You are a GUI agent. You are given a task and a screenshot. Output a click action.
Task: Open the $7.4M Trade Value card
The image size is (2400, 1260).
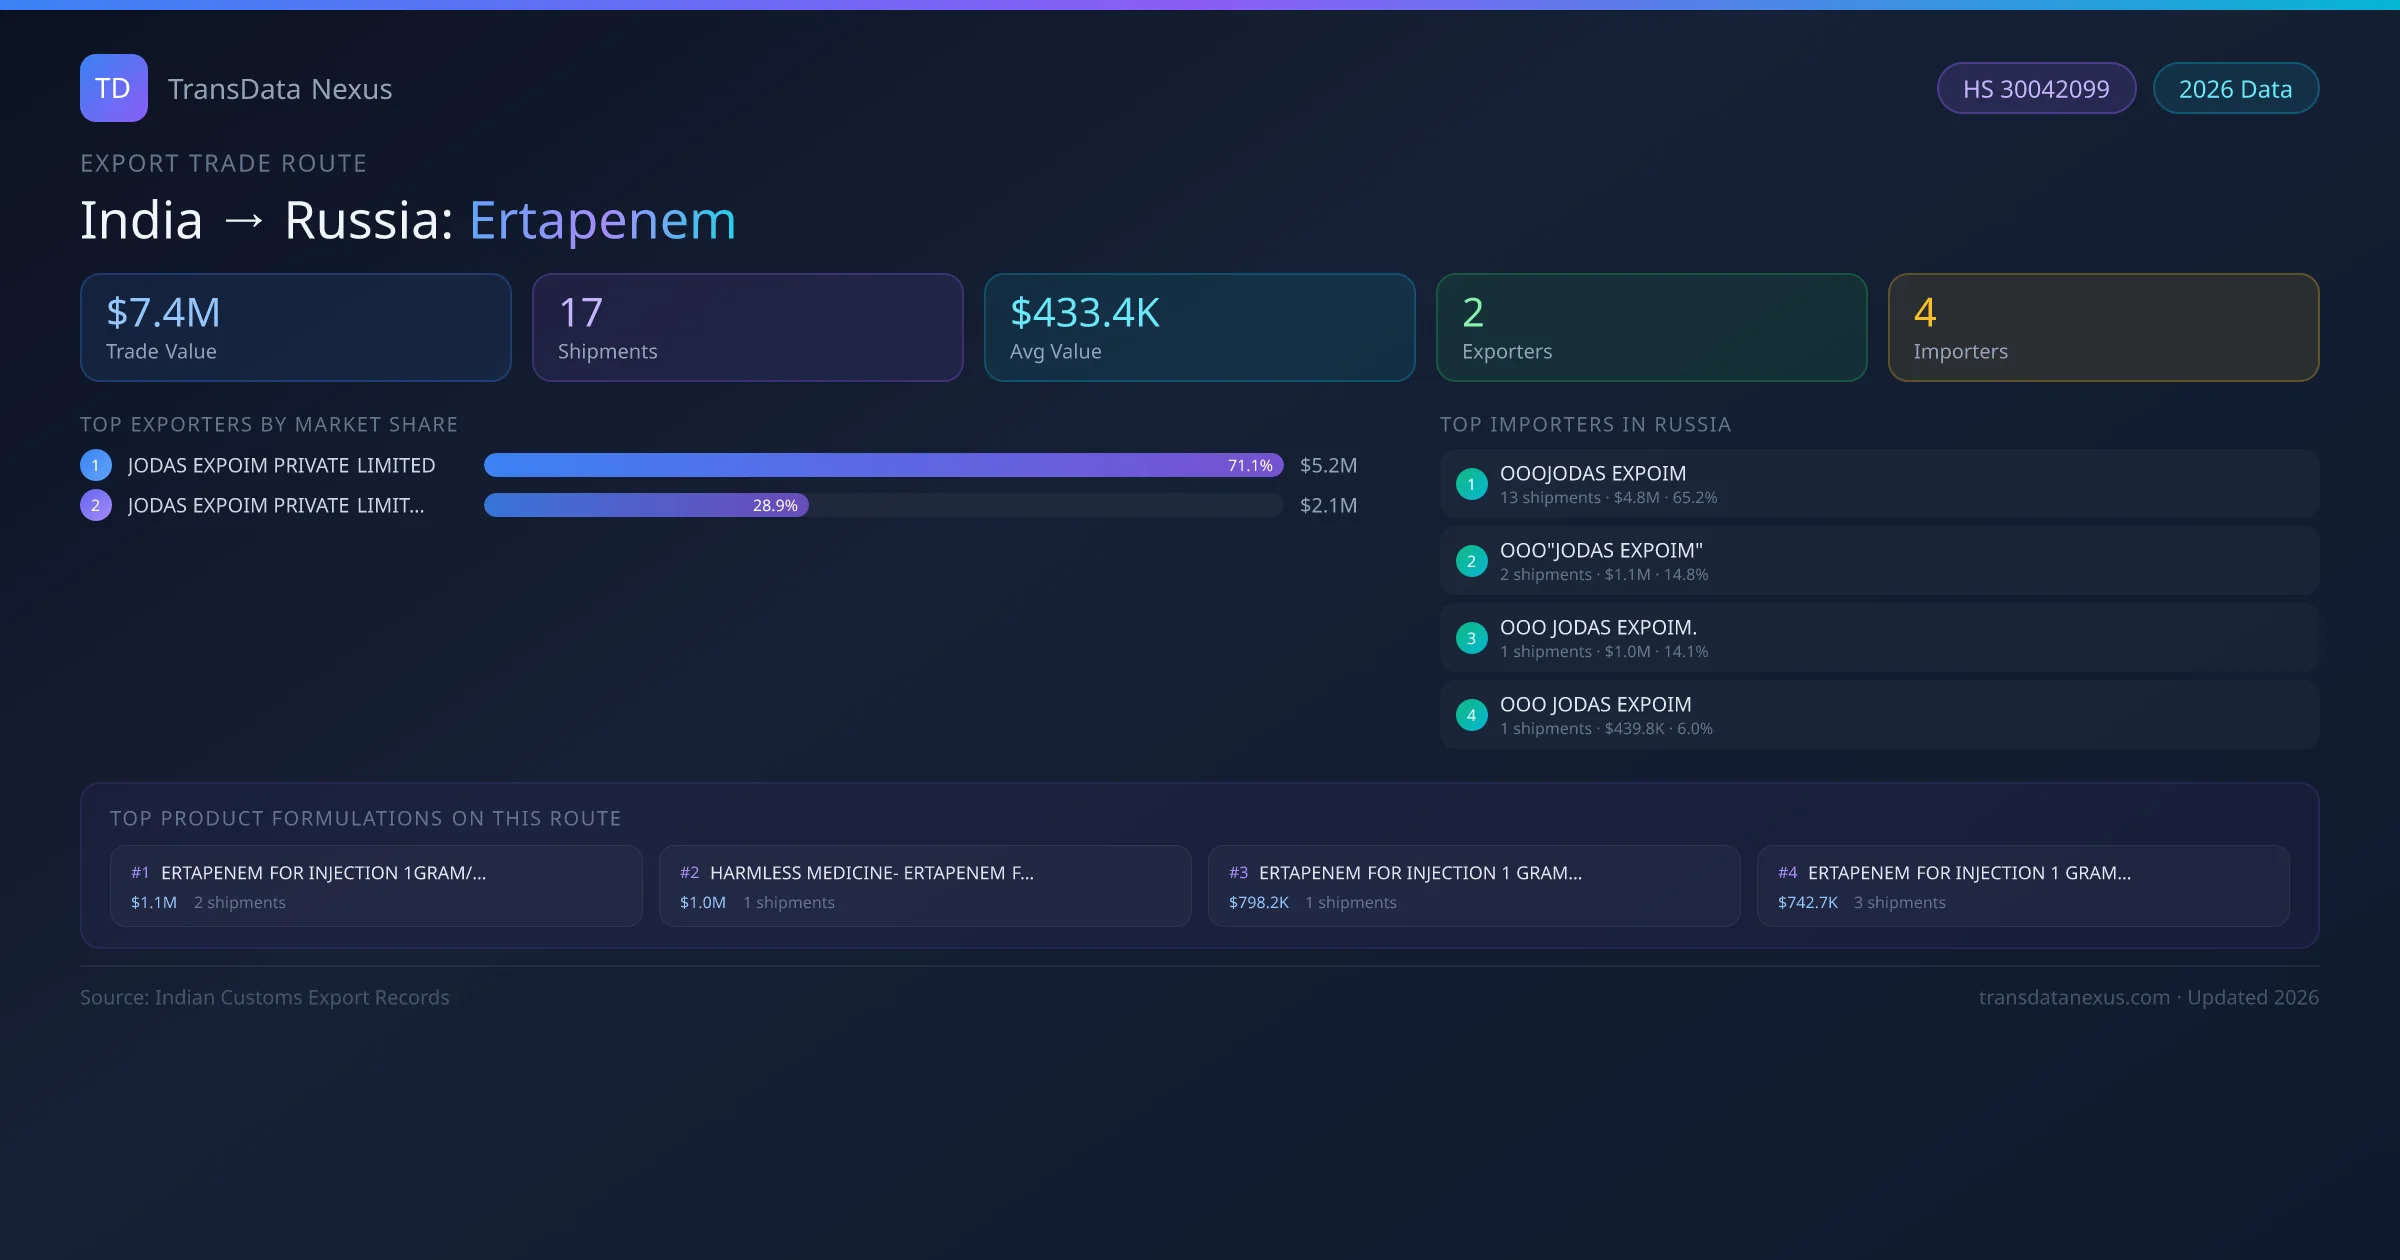pyautogui.click(x=295, y=328)
